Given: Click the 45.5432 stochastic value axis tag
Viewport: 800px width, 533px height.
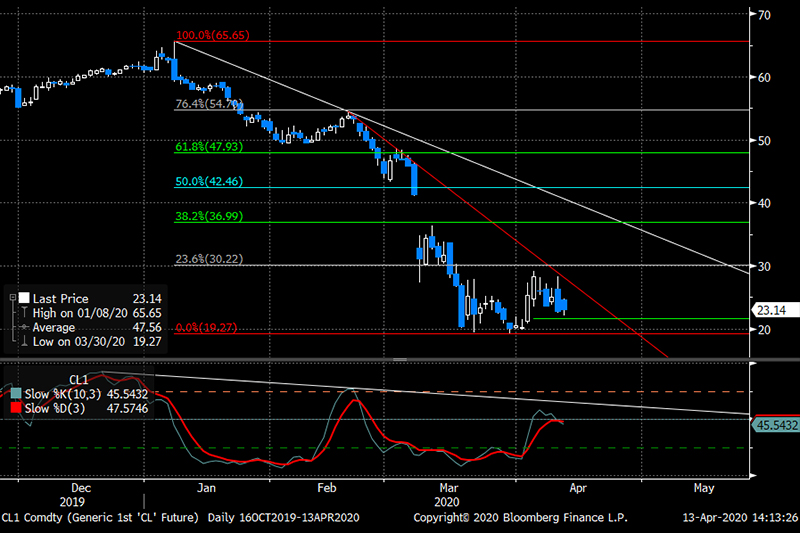Looking at the screenshot, I should pyautogui.click(x=774, y=424).
